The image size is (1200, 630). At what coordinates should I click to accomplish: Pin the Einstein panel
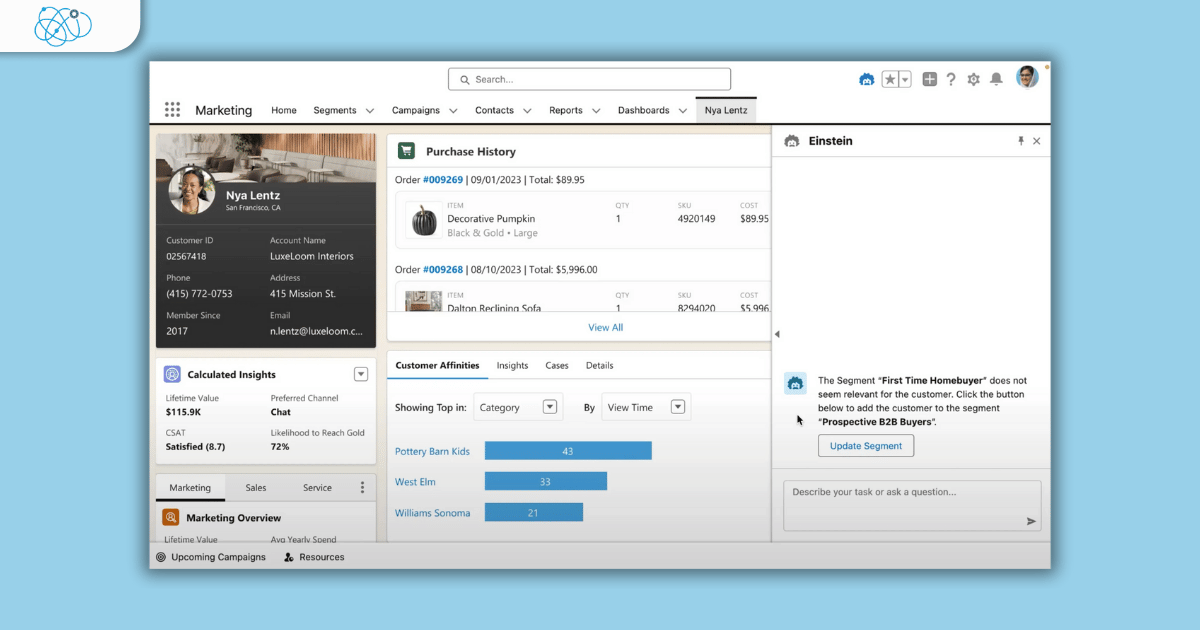coord(1021,141)
